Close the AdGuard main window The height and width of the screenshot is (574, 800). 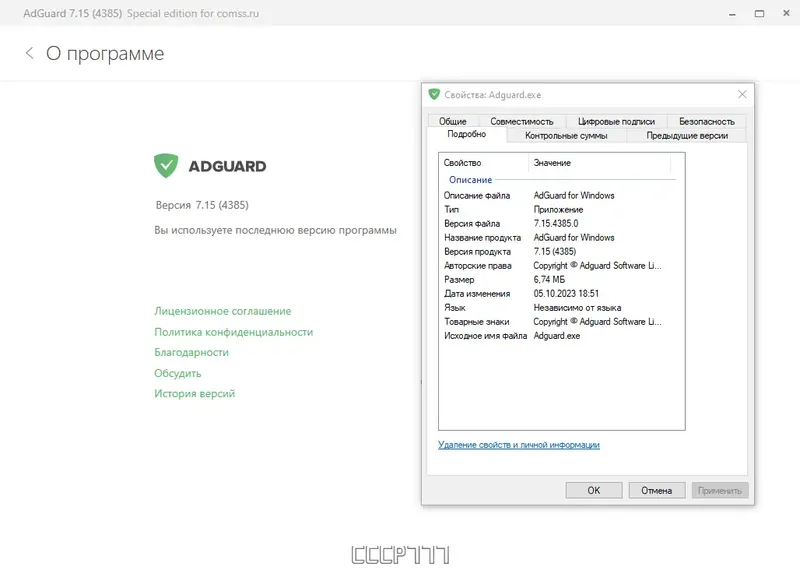[x=786, y=14]
